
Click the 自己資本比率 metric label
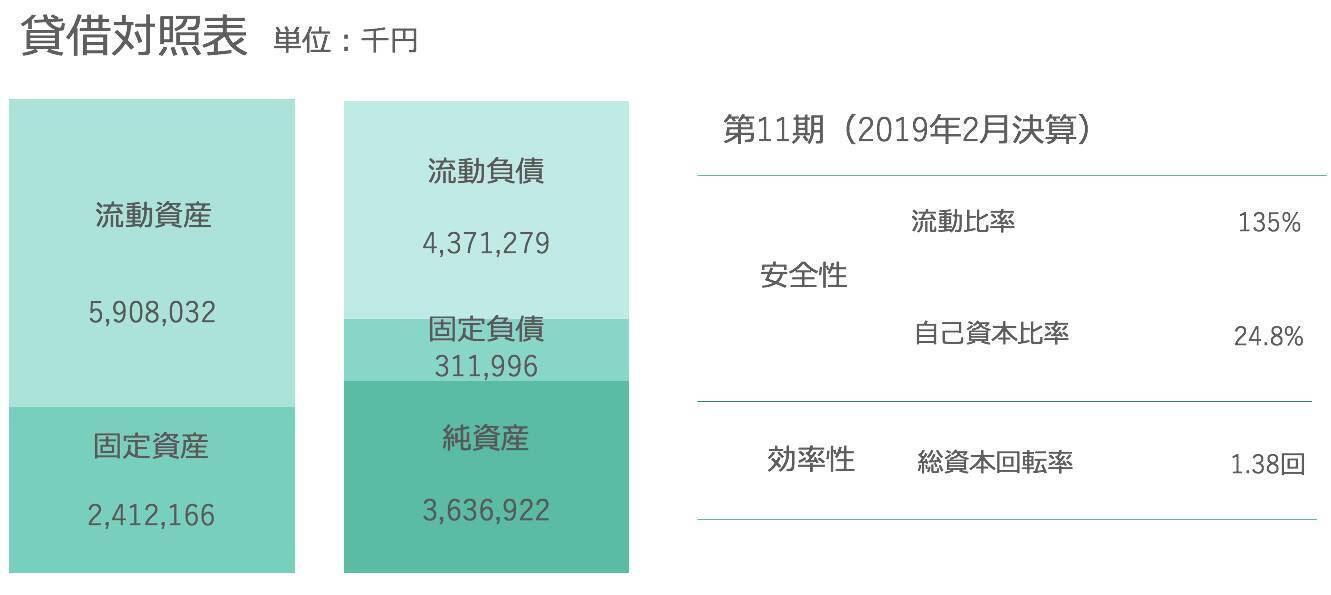click(991, 333)
